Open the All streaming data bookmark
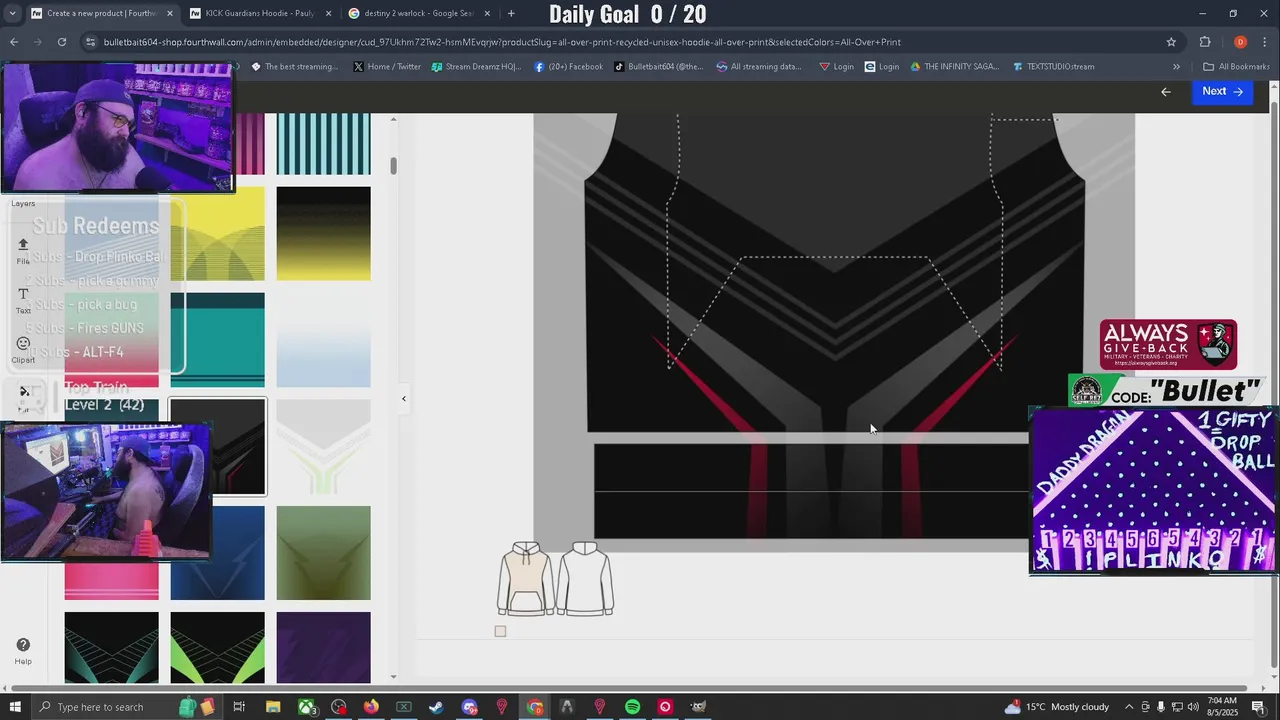 pyautogui.click(x=759, y=67)
